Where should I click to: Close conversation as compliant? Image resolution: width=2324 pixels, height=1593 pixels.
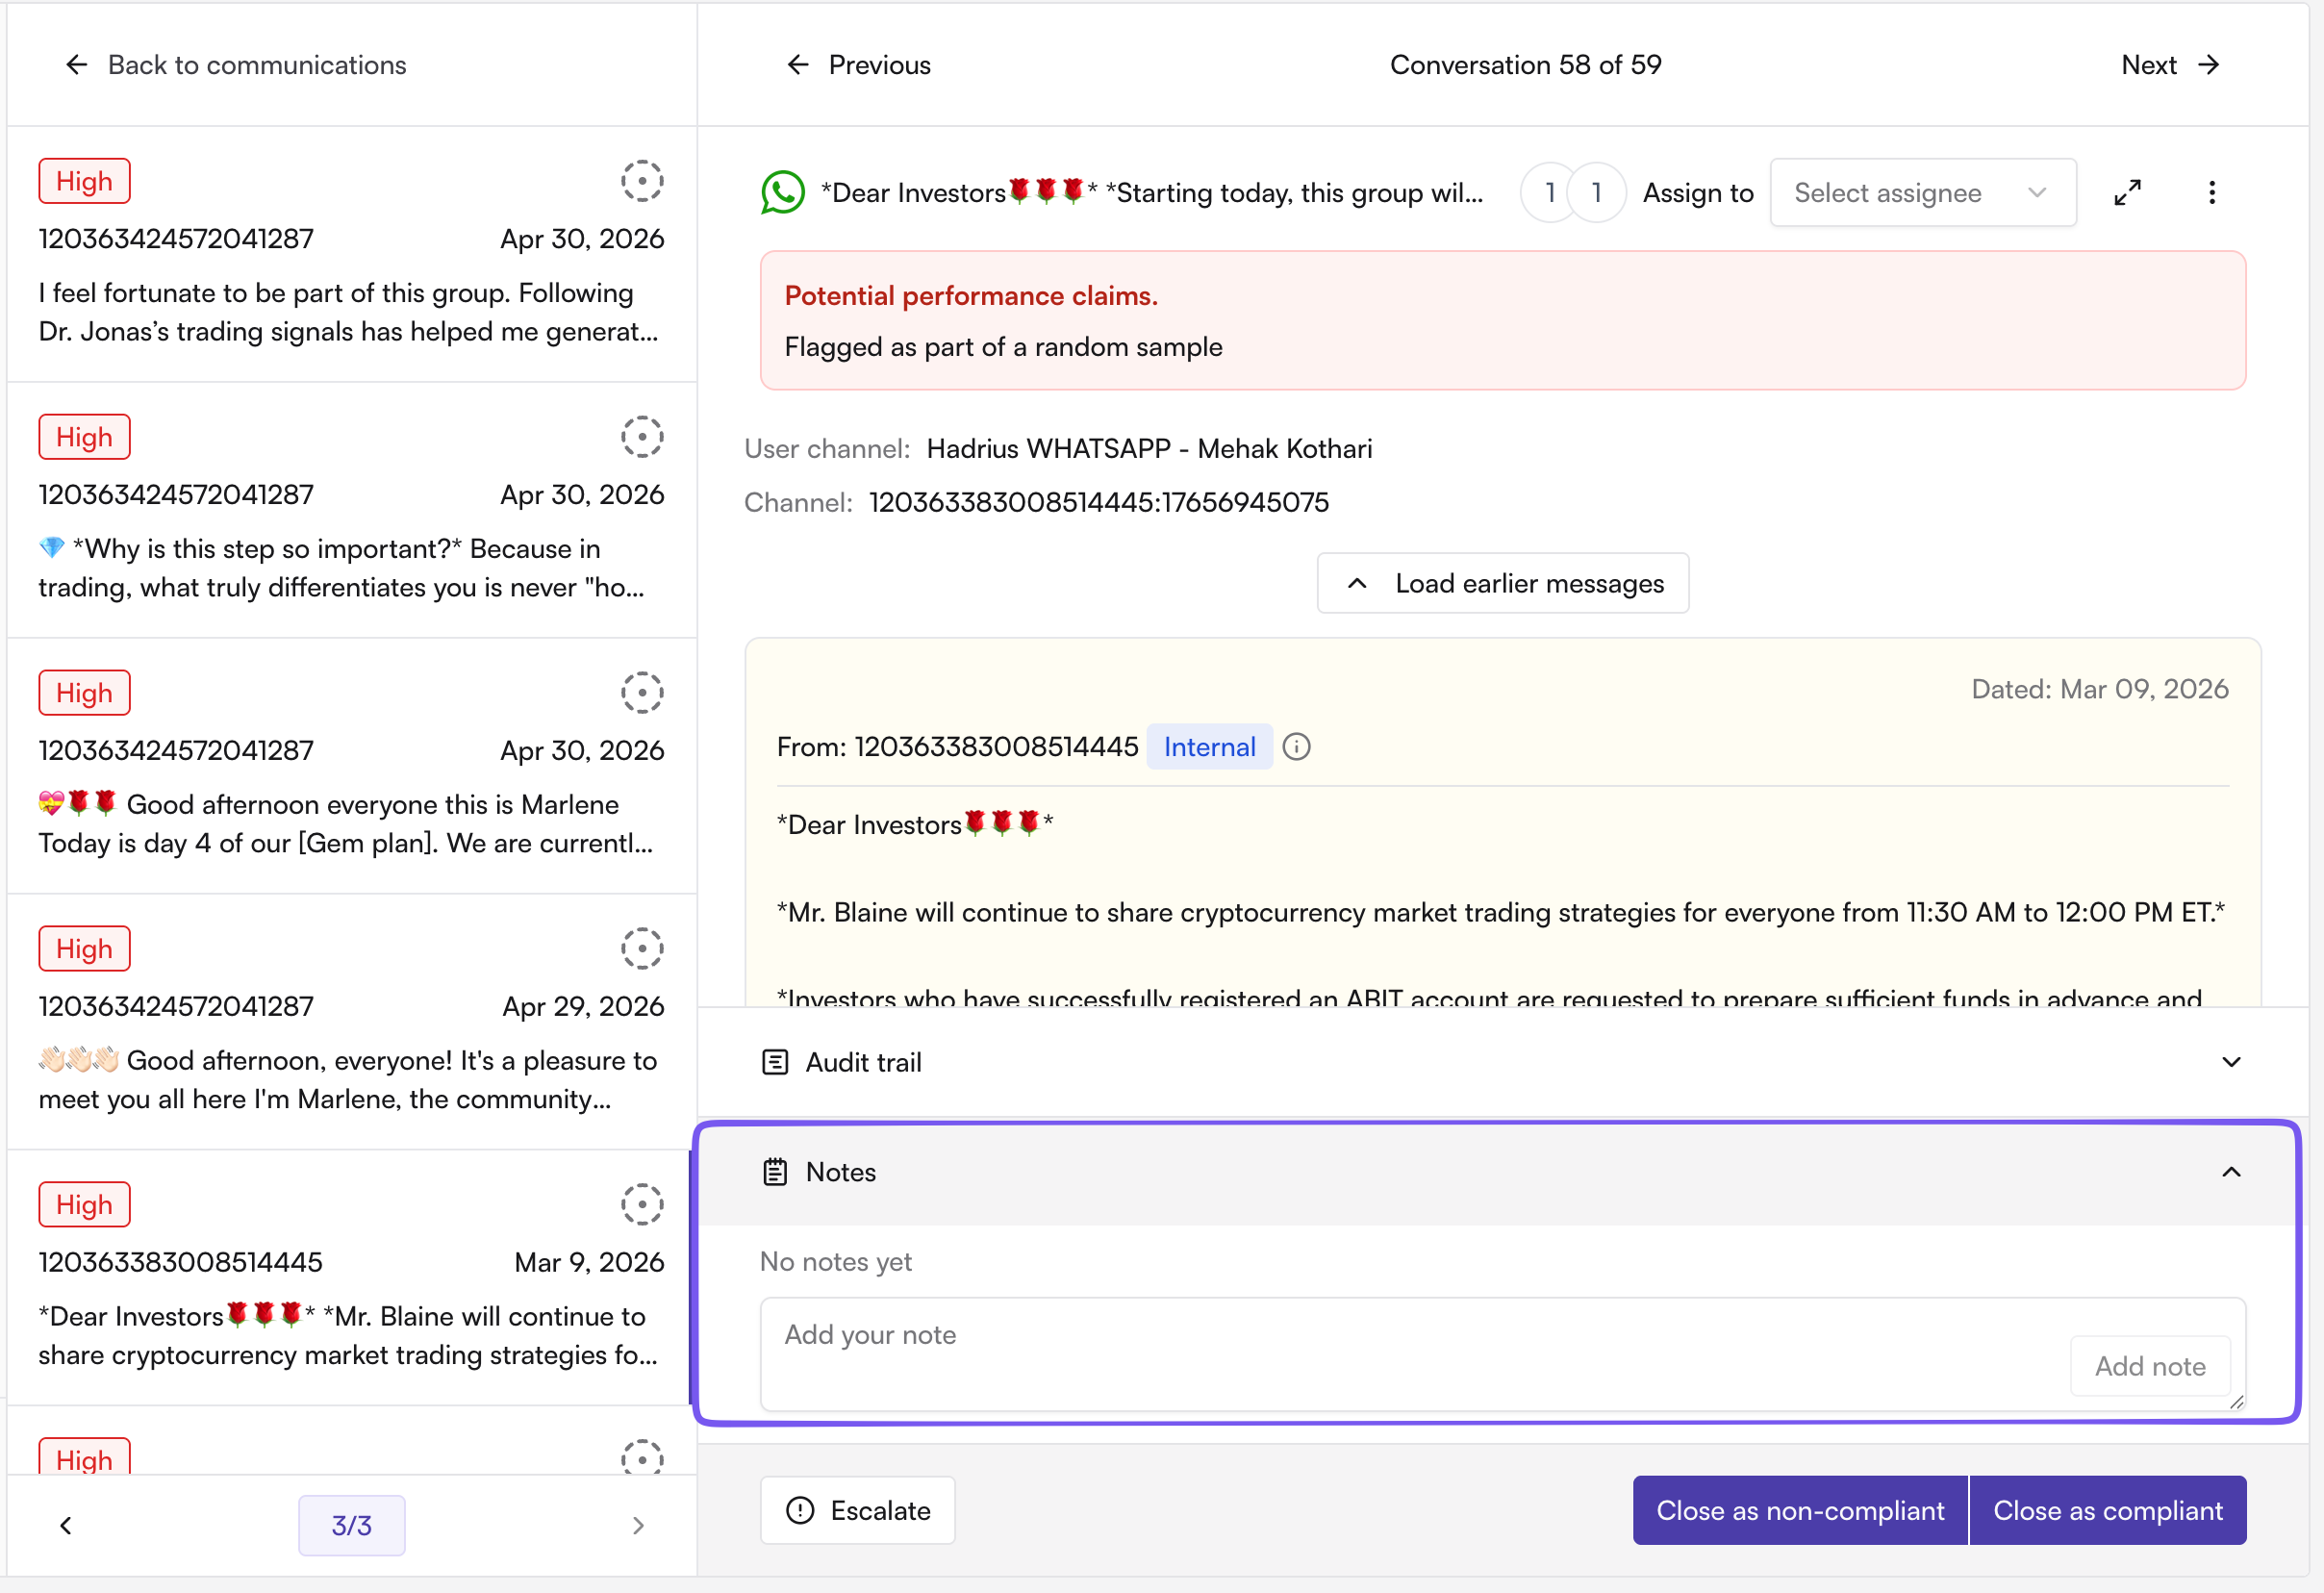(x=2107, y=1510)
